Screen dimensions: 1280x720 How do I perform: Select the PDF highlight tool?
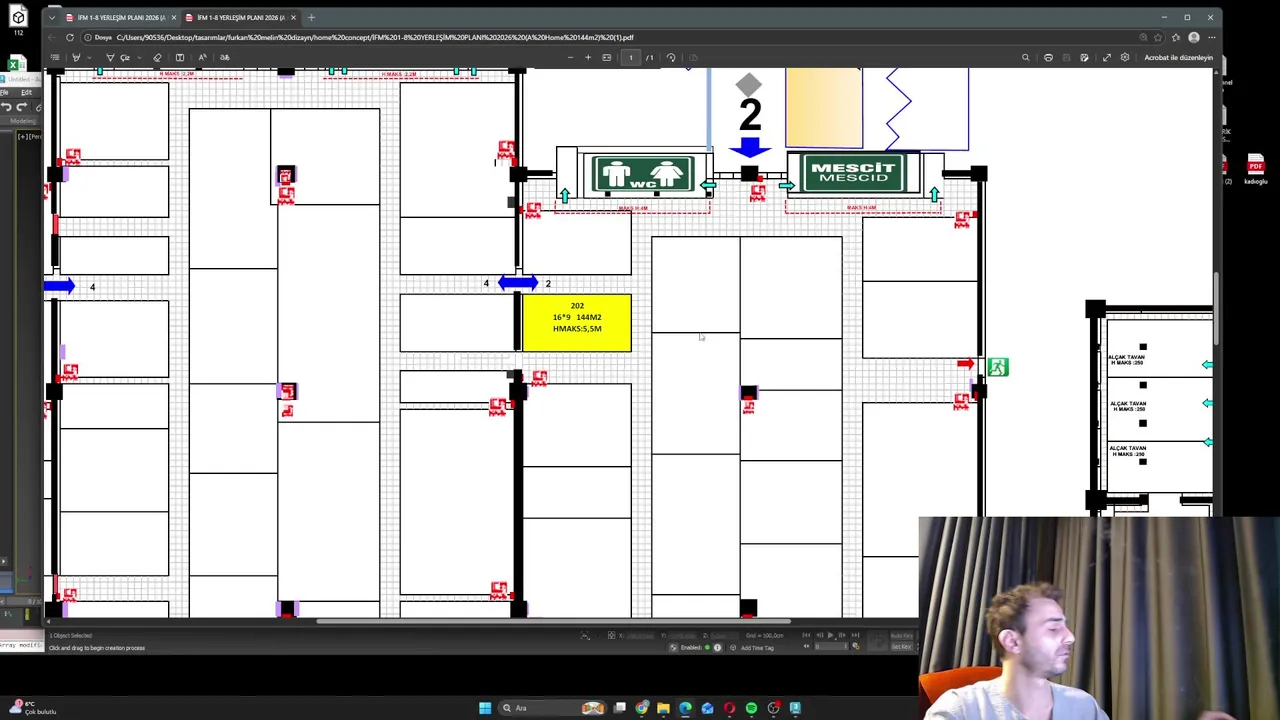point(76,57)
